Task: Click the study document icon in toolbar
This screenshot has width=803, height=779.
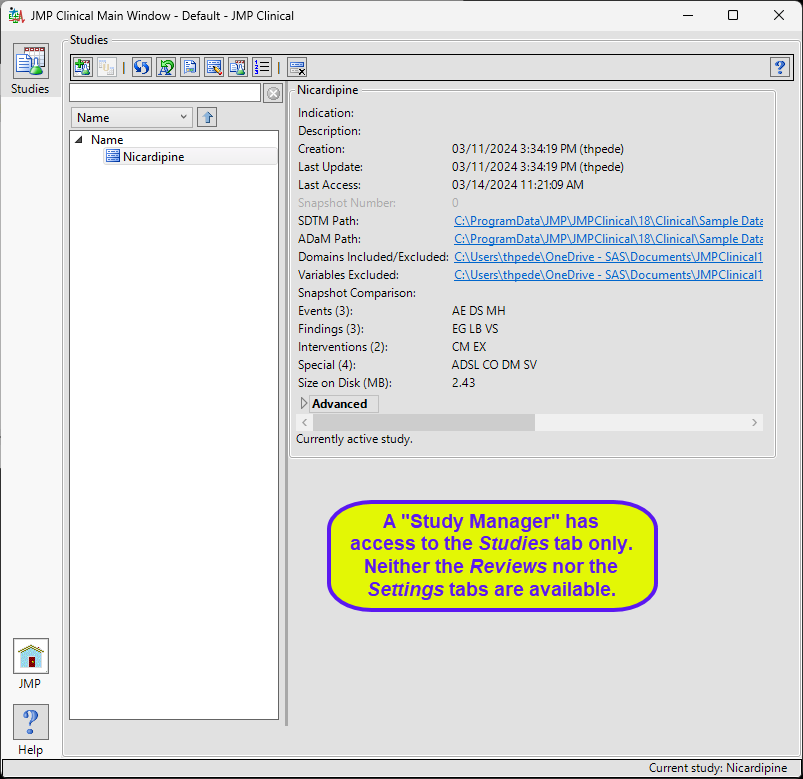Action: tap(190, 67)
